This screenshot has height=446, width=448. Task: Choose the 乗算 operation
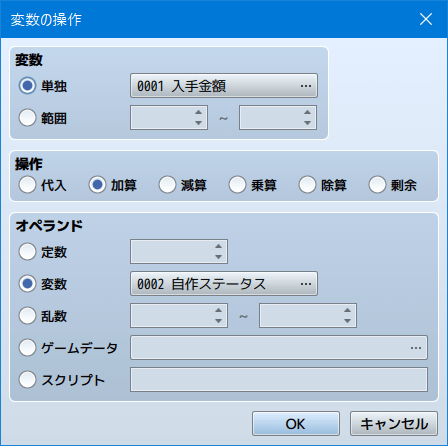[x=237, y=185]
